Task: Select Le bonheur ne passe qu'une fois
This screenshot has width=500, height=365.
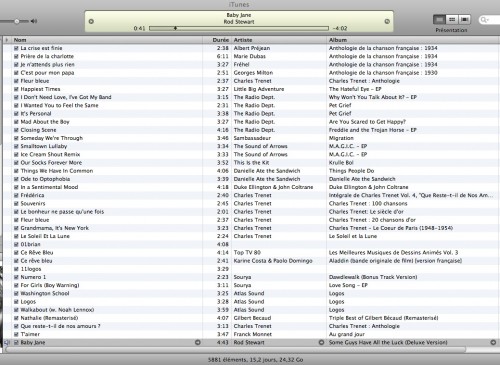Action: coord(62,212)
